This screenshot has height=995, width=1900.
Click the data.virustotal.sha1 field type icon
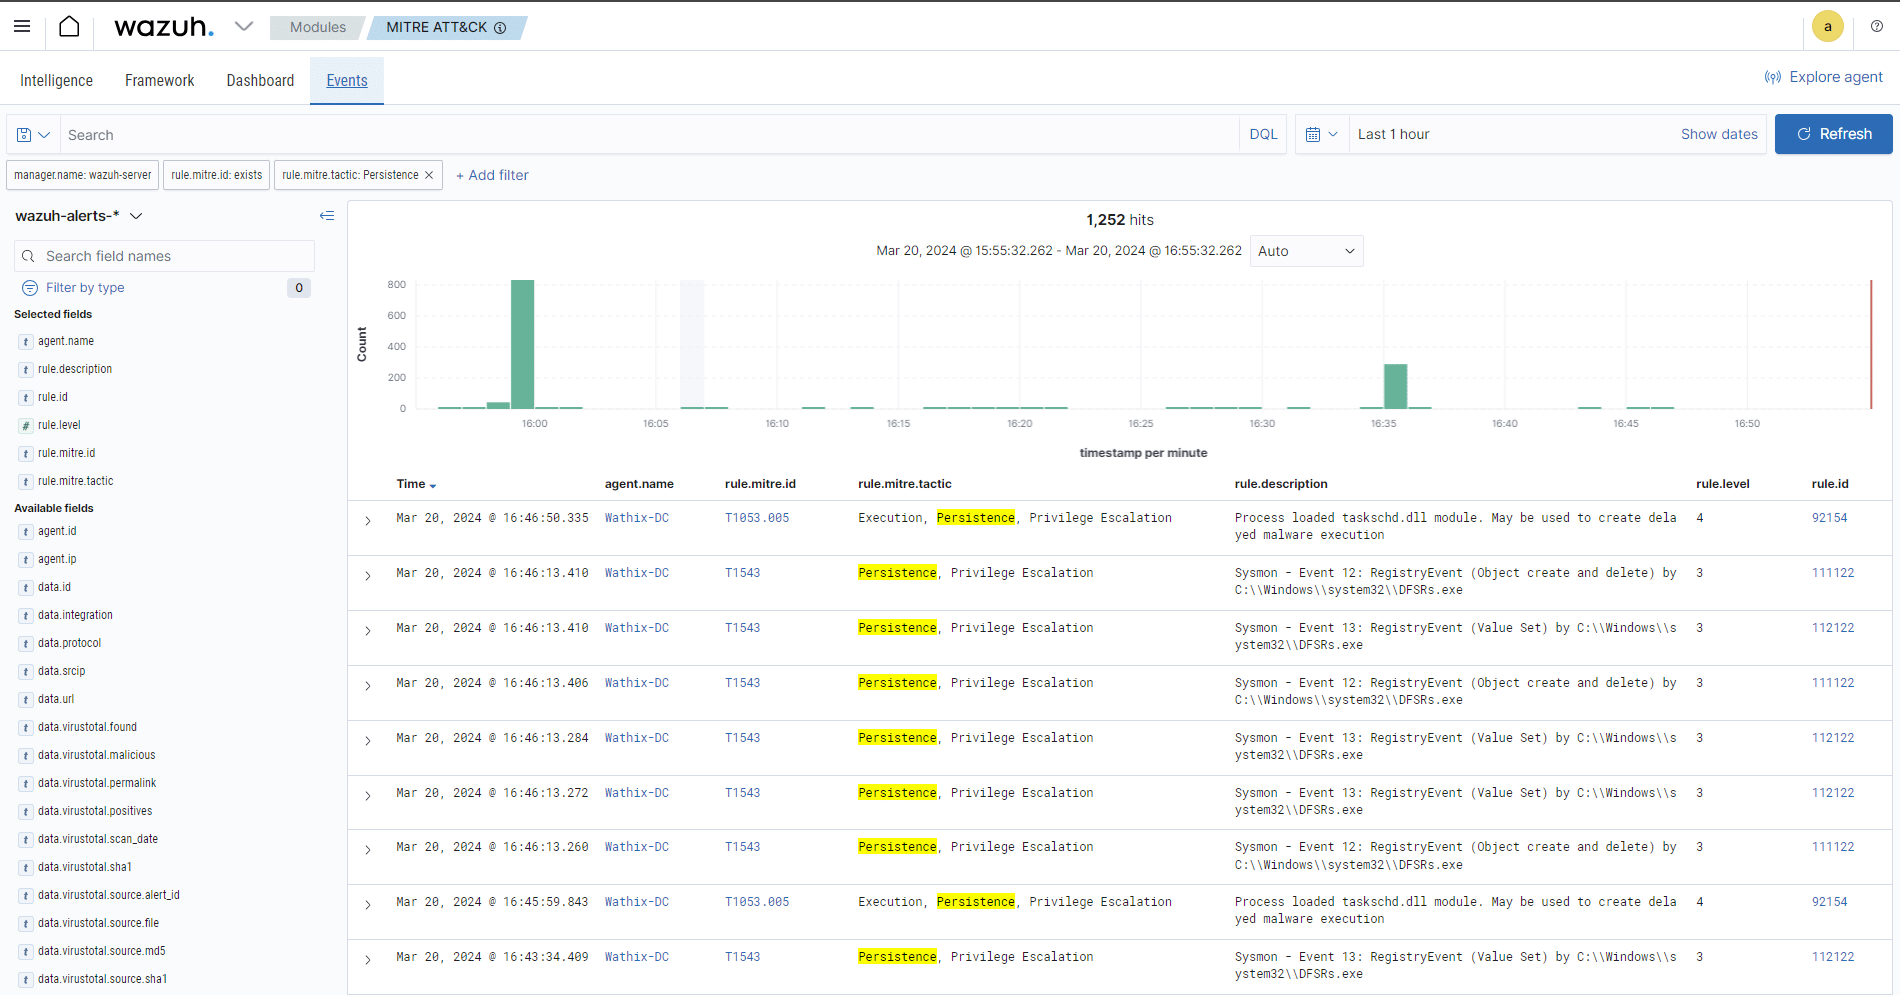26,868
